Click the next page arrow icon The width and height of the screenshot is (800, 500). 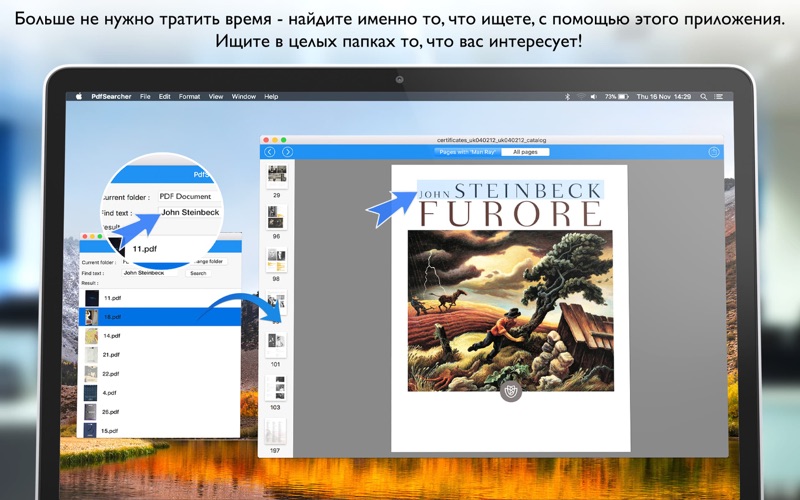coord(288,152)
